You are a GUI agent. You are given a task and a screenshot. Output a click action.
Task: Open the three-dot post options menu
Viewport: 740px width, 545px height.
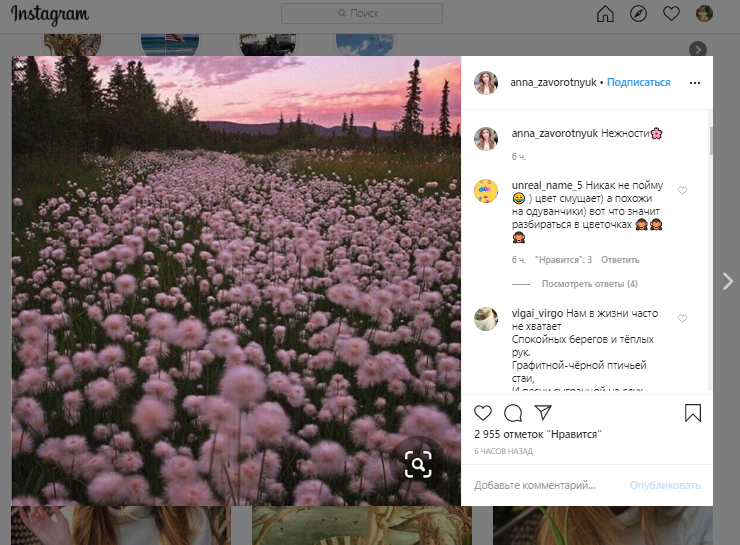pos(695,83)
